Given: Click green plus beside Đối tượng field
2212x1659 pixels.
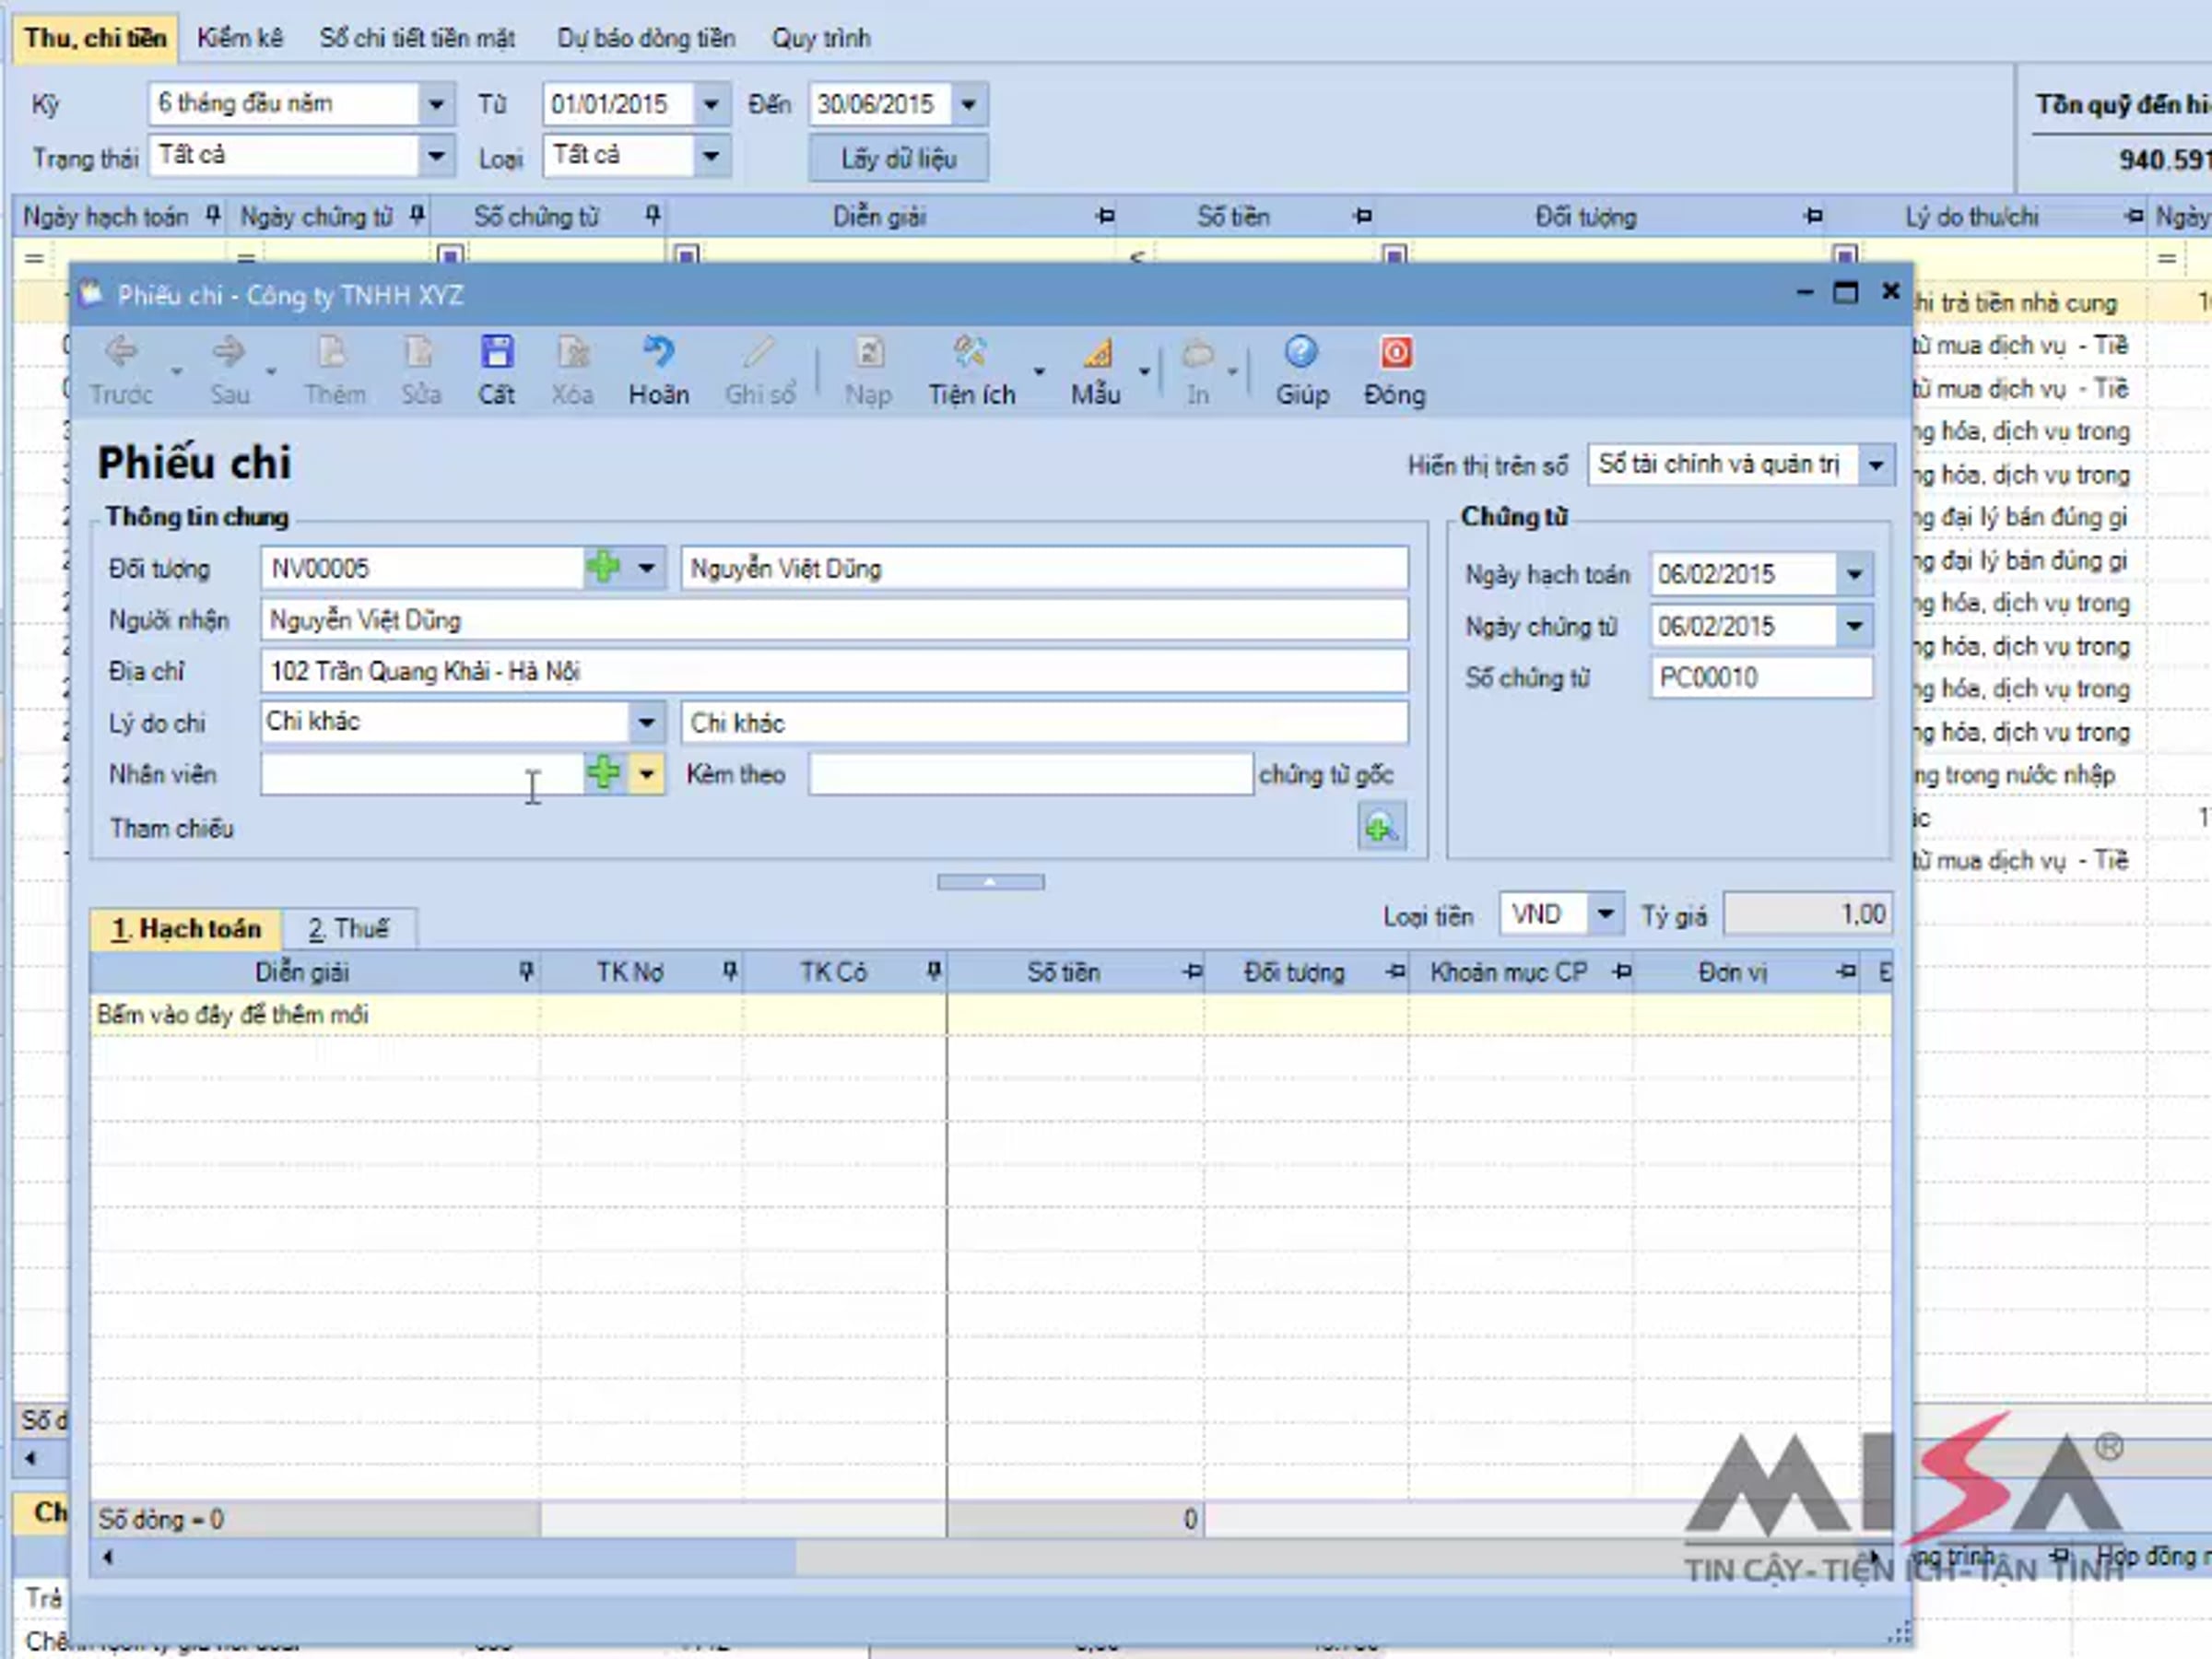Looking at the screenshot, I should pyautogui.click(x=603, y=567).
